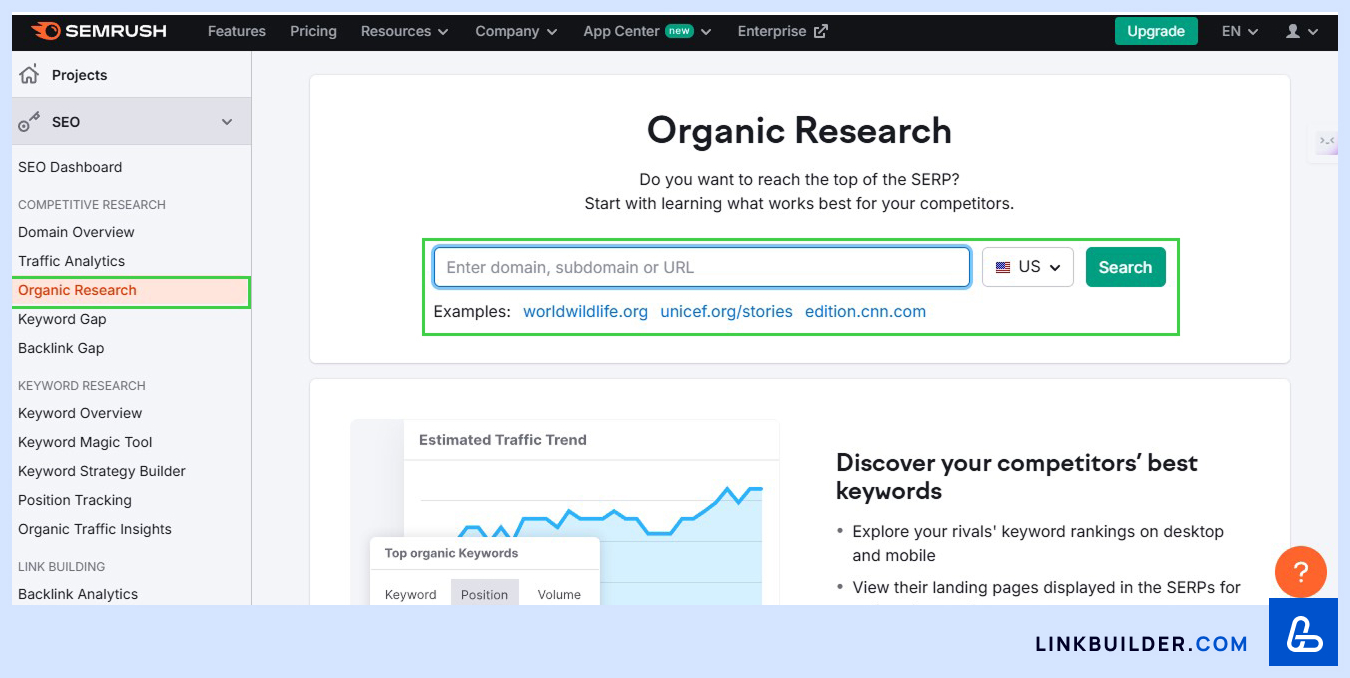Open Backlink Gap tool

coord(61,348)
